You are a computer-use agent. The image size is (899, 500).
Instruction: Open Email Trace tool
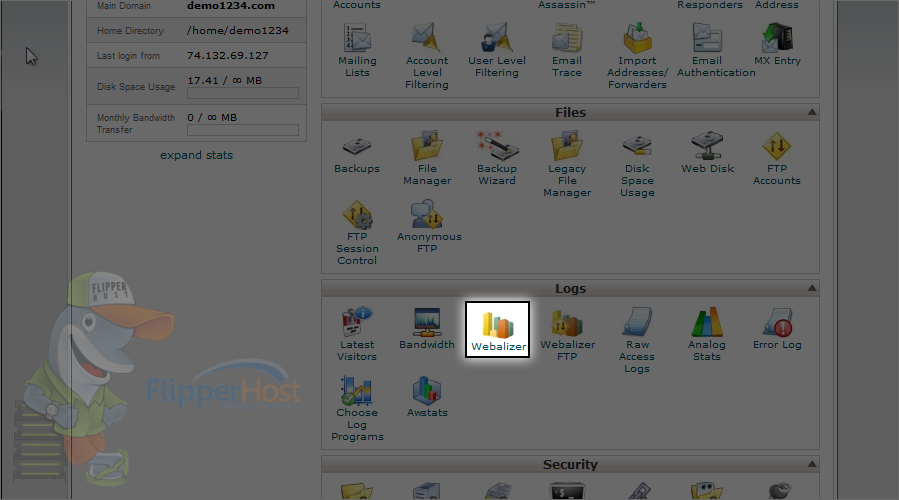(567, 50)
